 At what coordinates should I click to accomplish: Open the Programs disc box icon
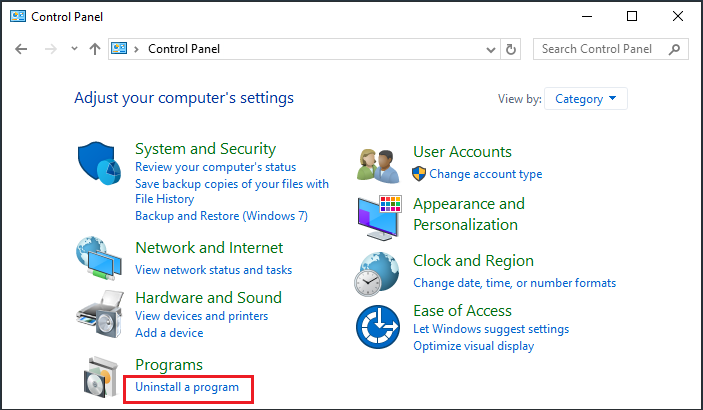click(x=101, y=377)
